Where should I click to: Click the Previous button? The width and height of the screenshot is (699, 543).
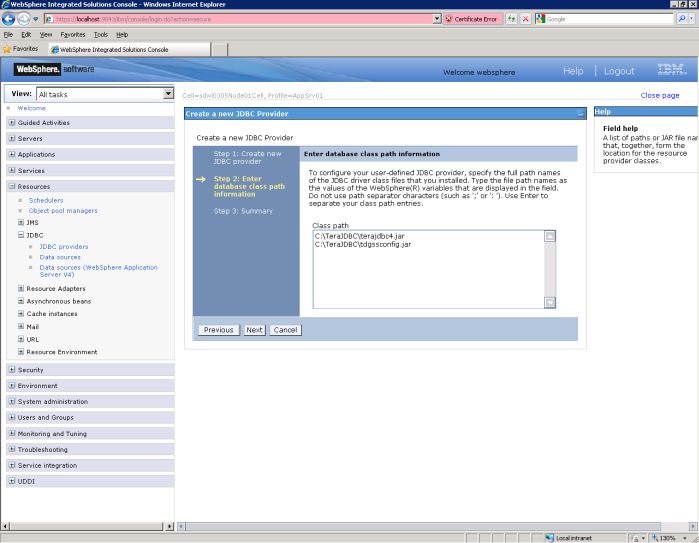point(218,330)
